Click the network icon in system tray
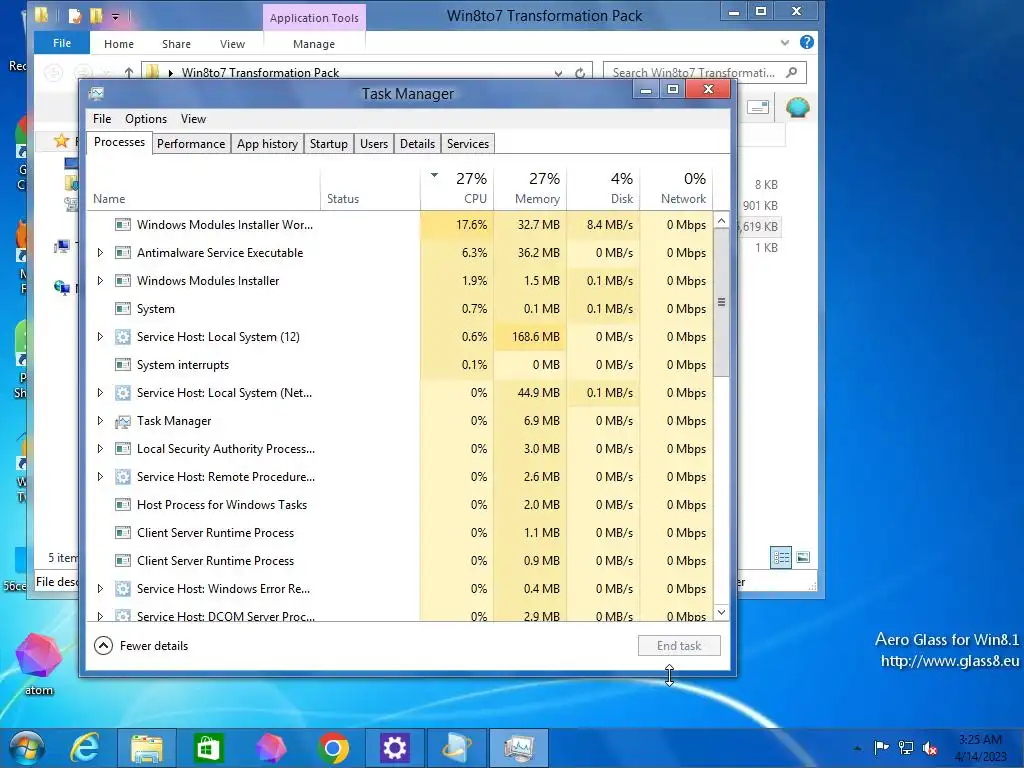This screenshot has width=1024, height=768. (906, 747)
